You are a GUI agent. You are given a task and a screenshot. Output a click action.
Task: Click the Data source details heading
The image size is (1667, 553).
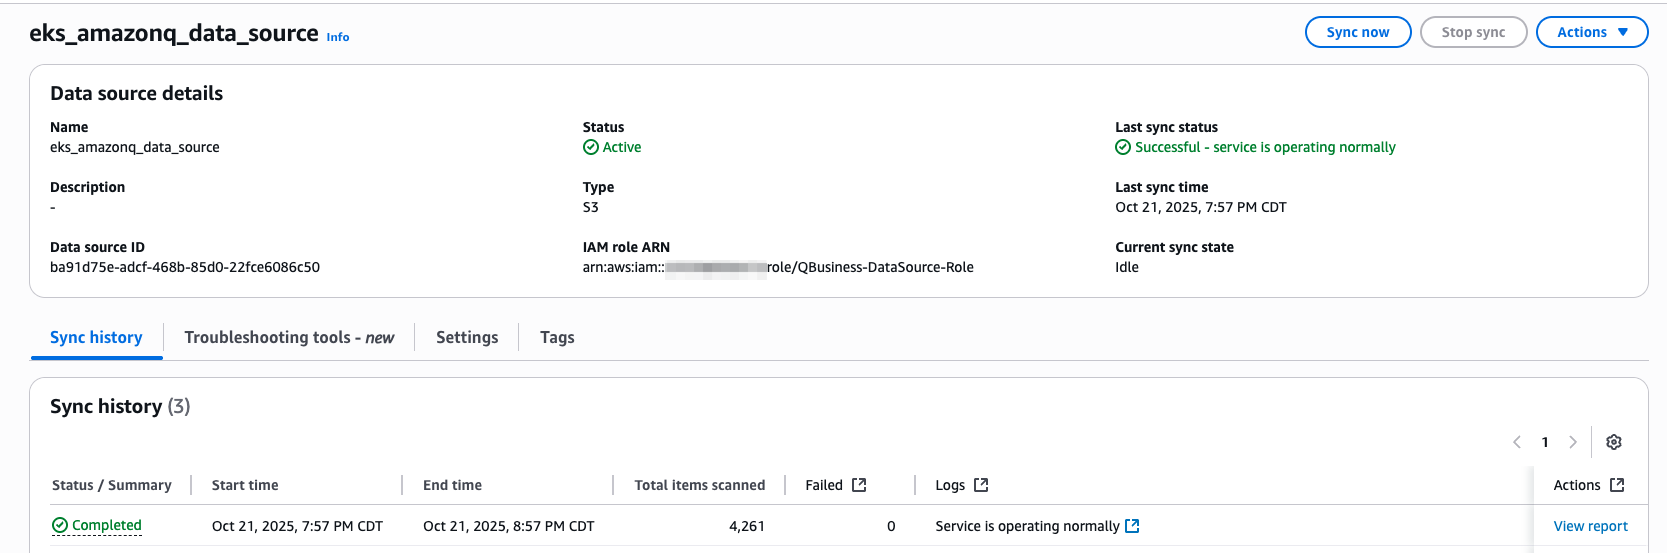click(137, 93)
